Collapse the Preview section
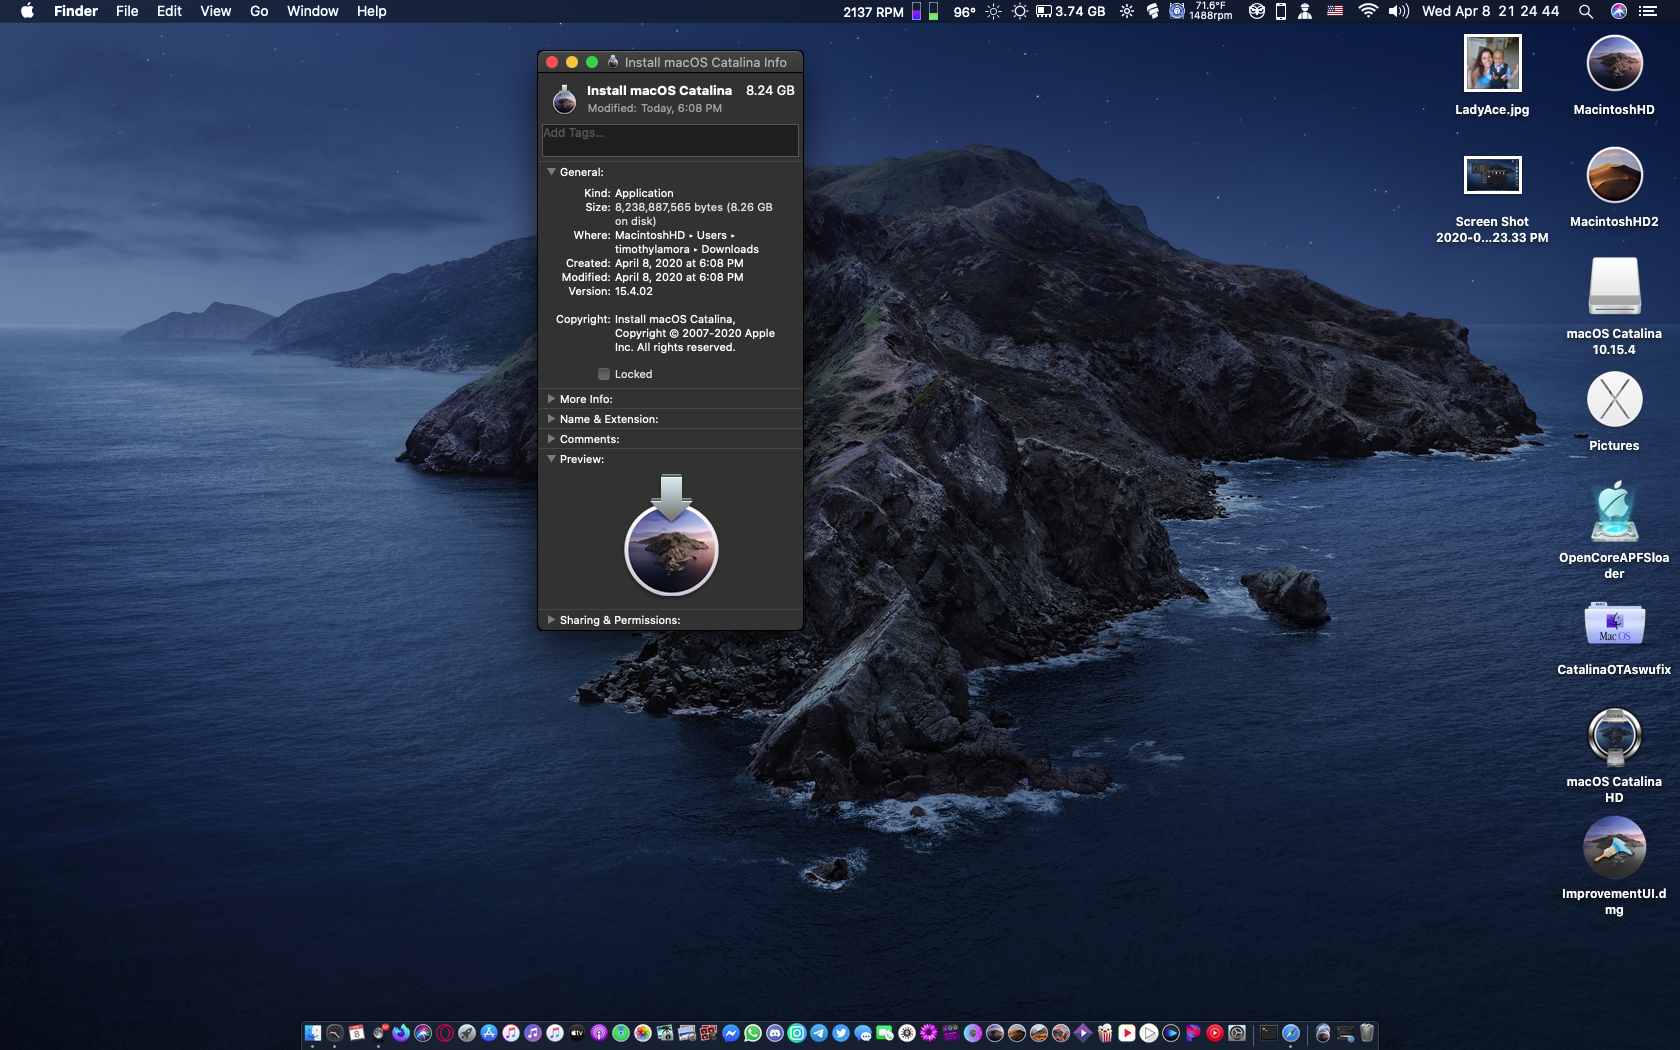 point(551,459)
